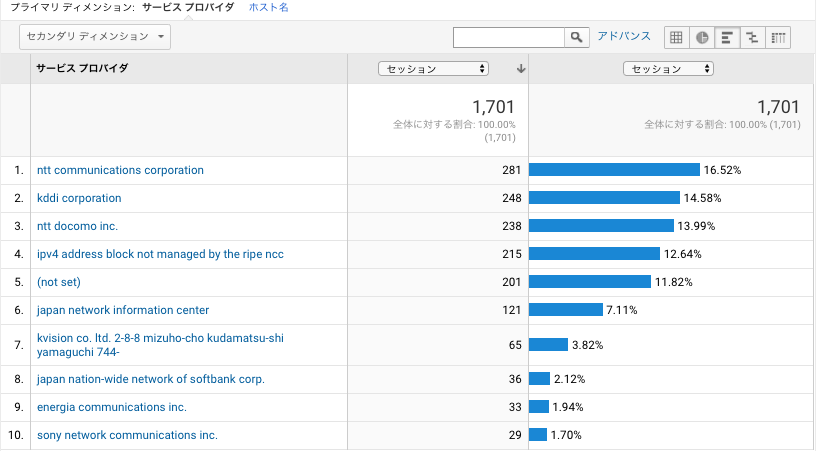Screen dimensions: 816x451
Task: Switch to pivot table view icon
Action: pos(778,37)
